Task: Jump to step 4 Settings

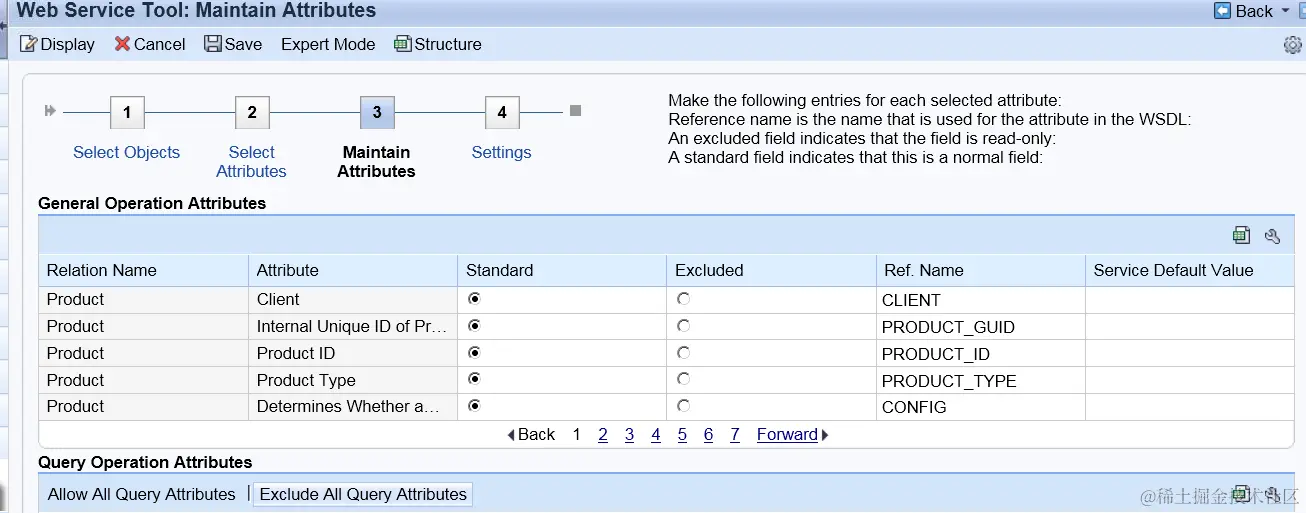Action: [x=501, y=113]
